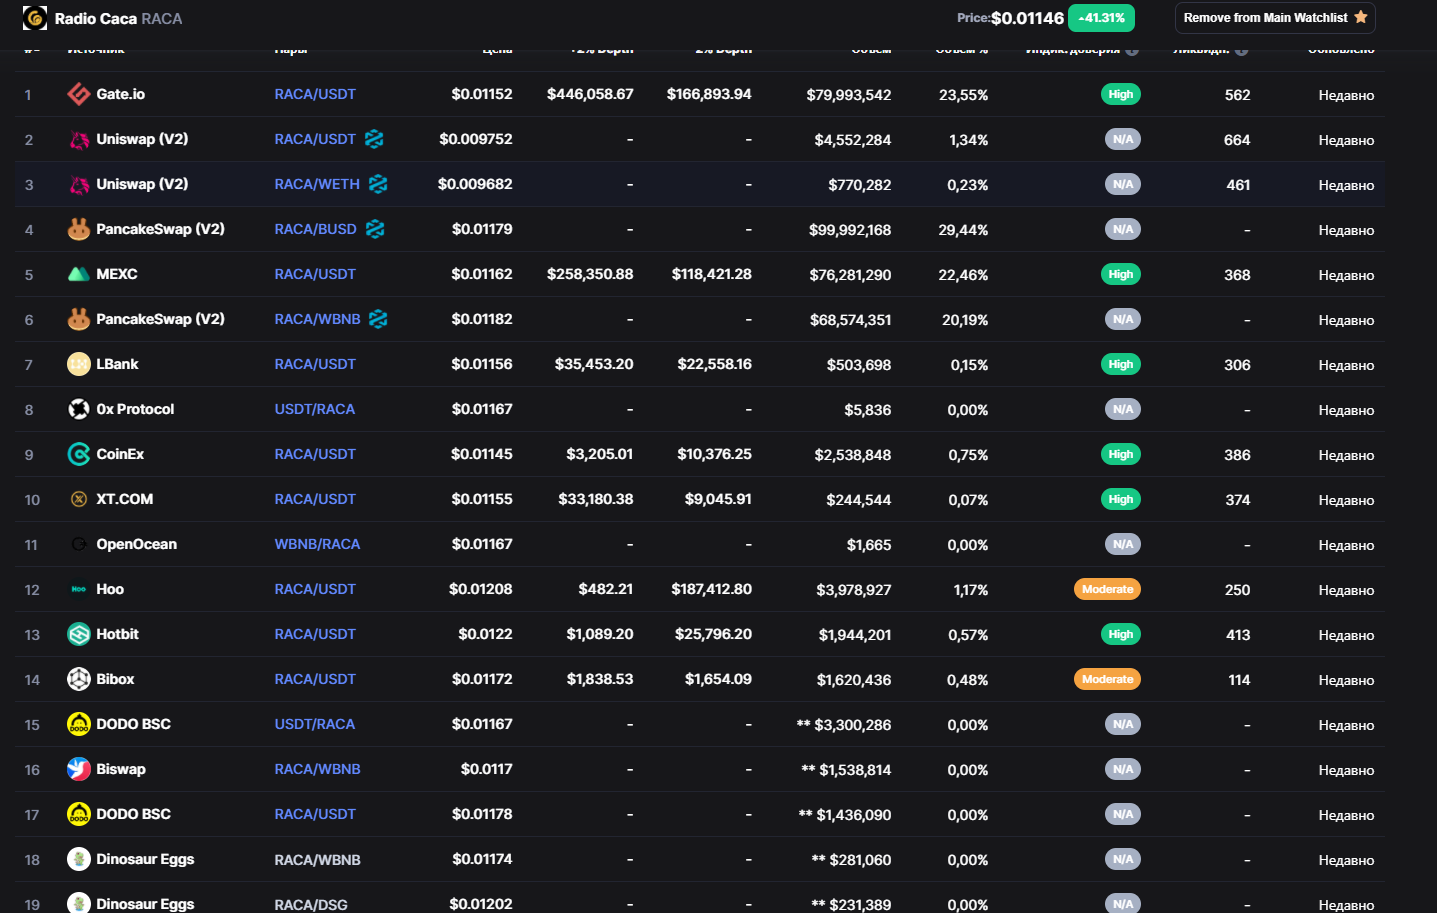Click the Gate.io exchange logo
Screen dimensions: 1437x913
(79, 94)
